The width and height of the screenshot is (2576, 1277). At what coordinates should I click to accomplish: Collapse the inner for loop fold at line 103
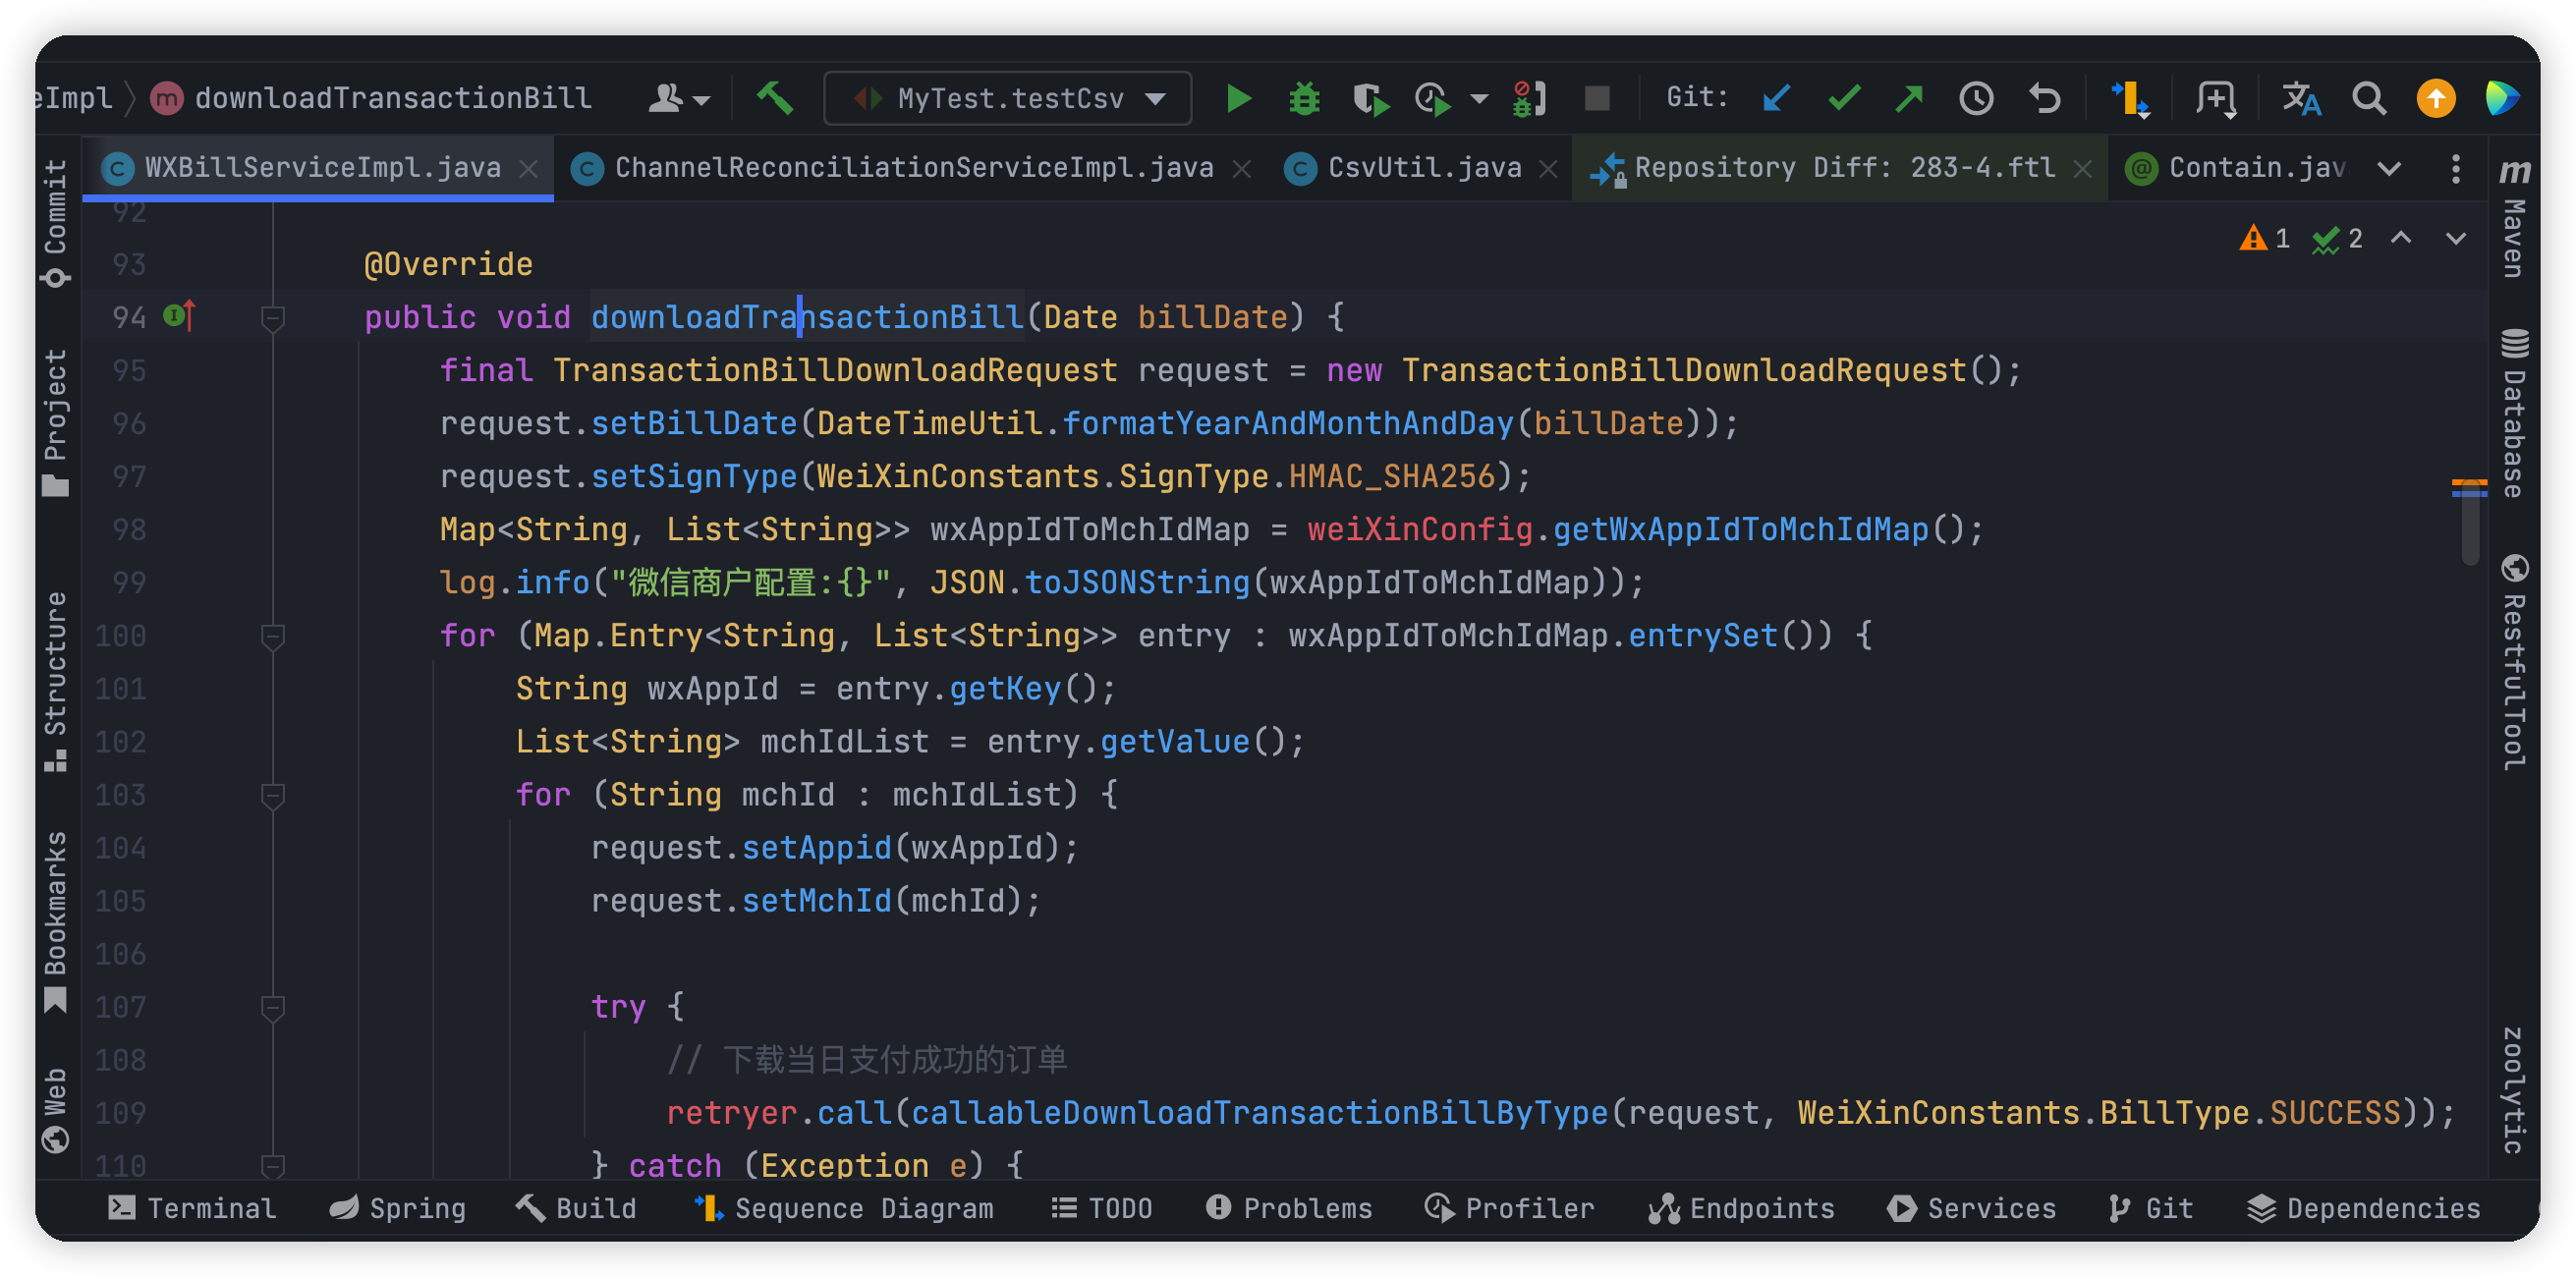272,796
